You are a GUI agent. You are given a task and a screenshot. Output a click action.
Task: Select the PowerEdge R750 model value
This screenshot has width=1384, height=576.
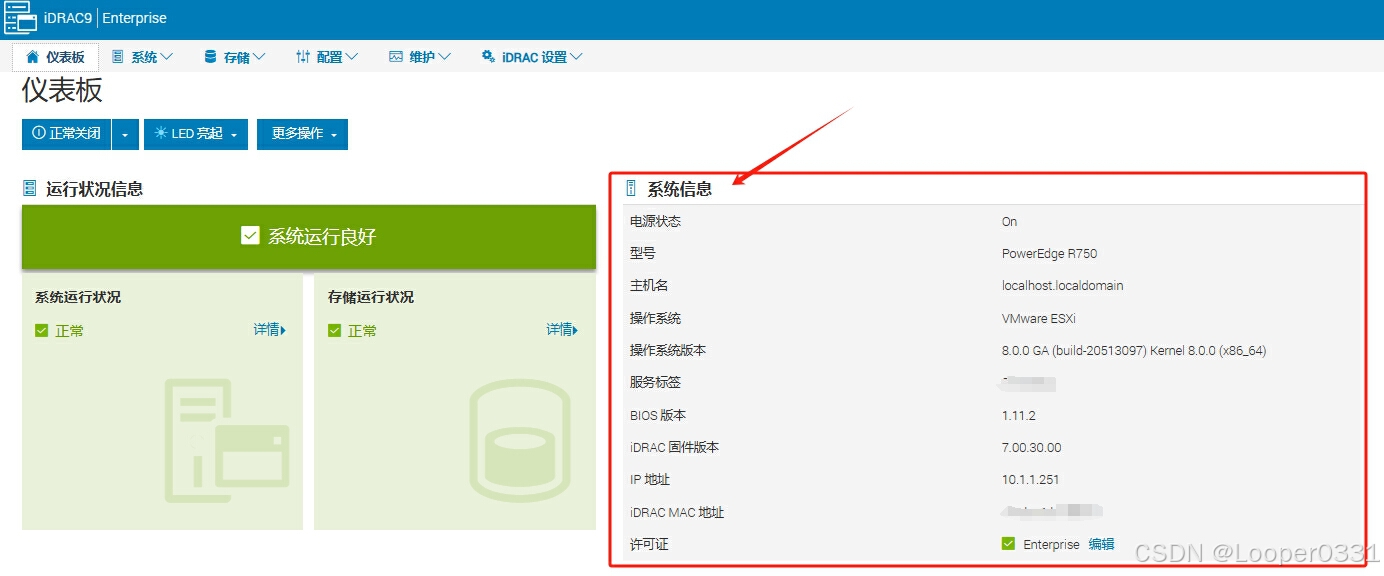1049,254
